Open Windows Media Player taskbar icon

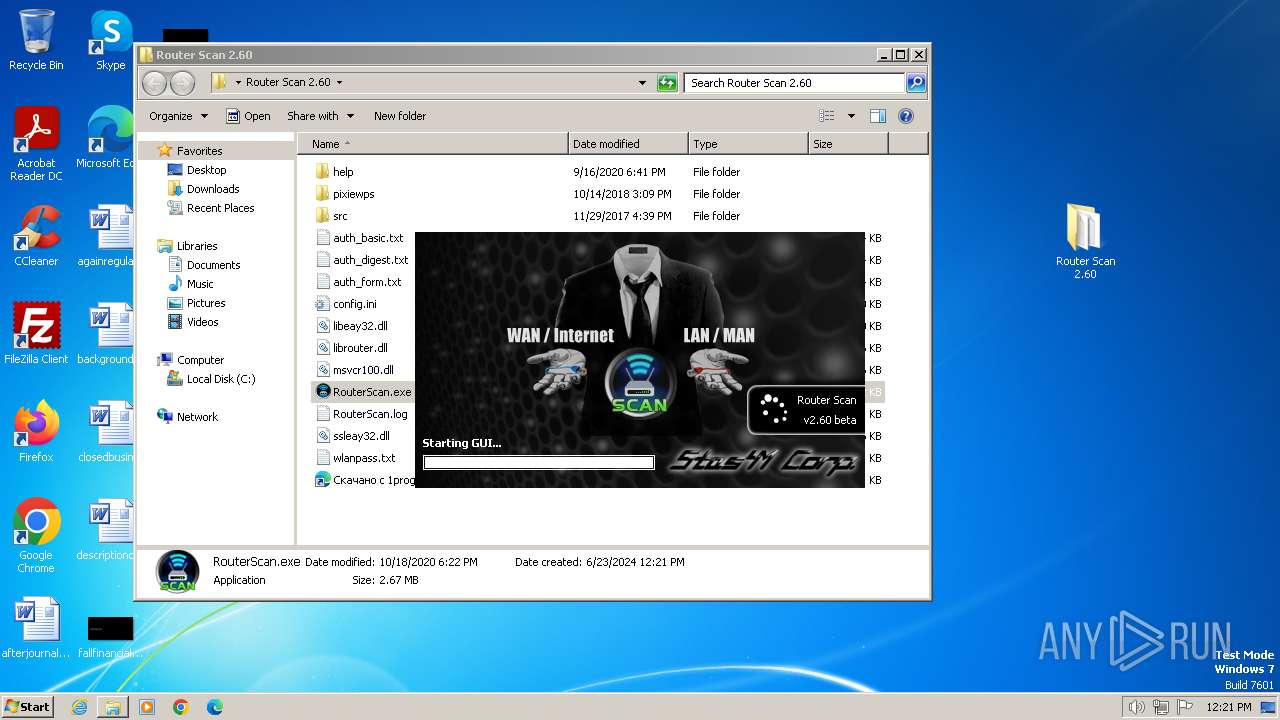pos(147,707)
